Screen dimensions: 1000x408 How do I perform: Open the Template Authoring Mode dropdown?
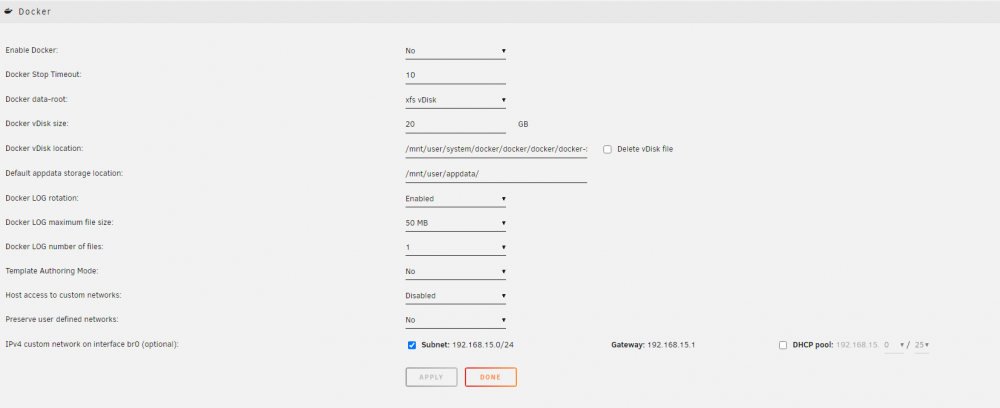[x=455, y=271]
